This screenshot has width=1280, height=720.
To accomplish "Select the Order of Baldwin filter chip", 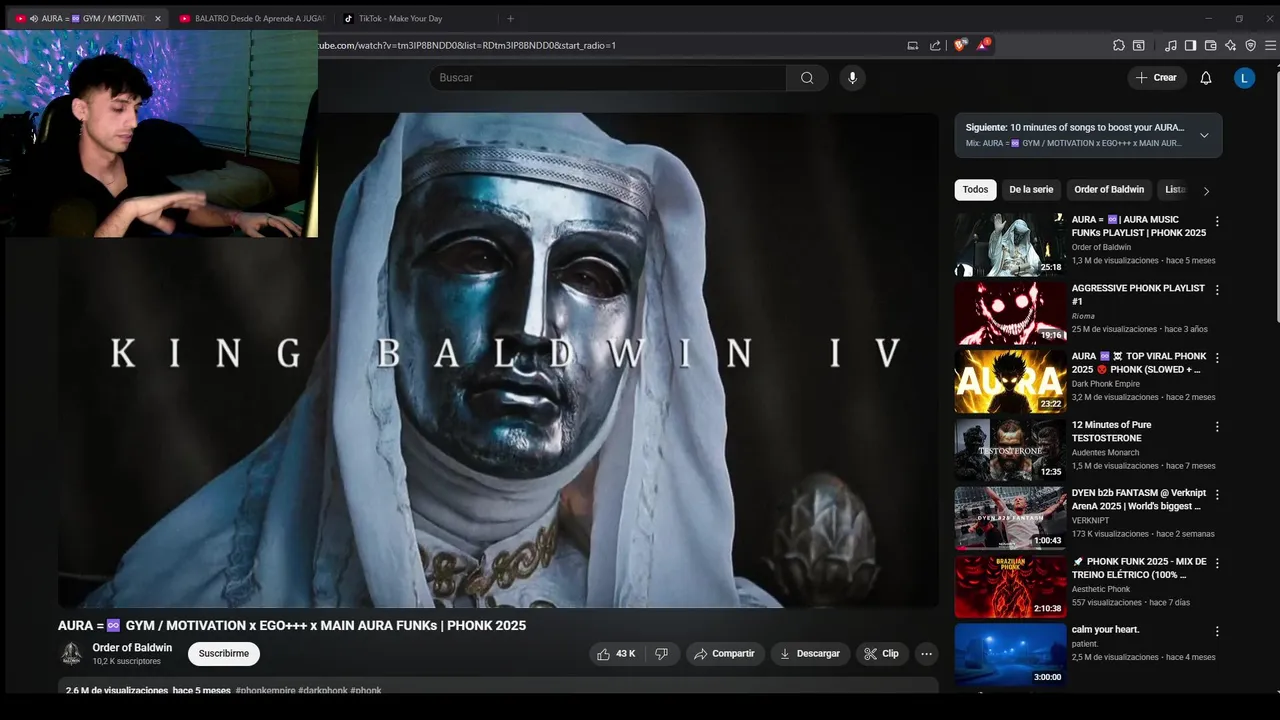I will pos(1109,190).
